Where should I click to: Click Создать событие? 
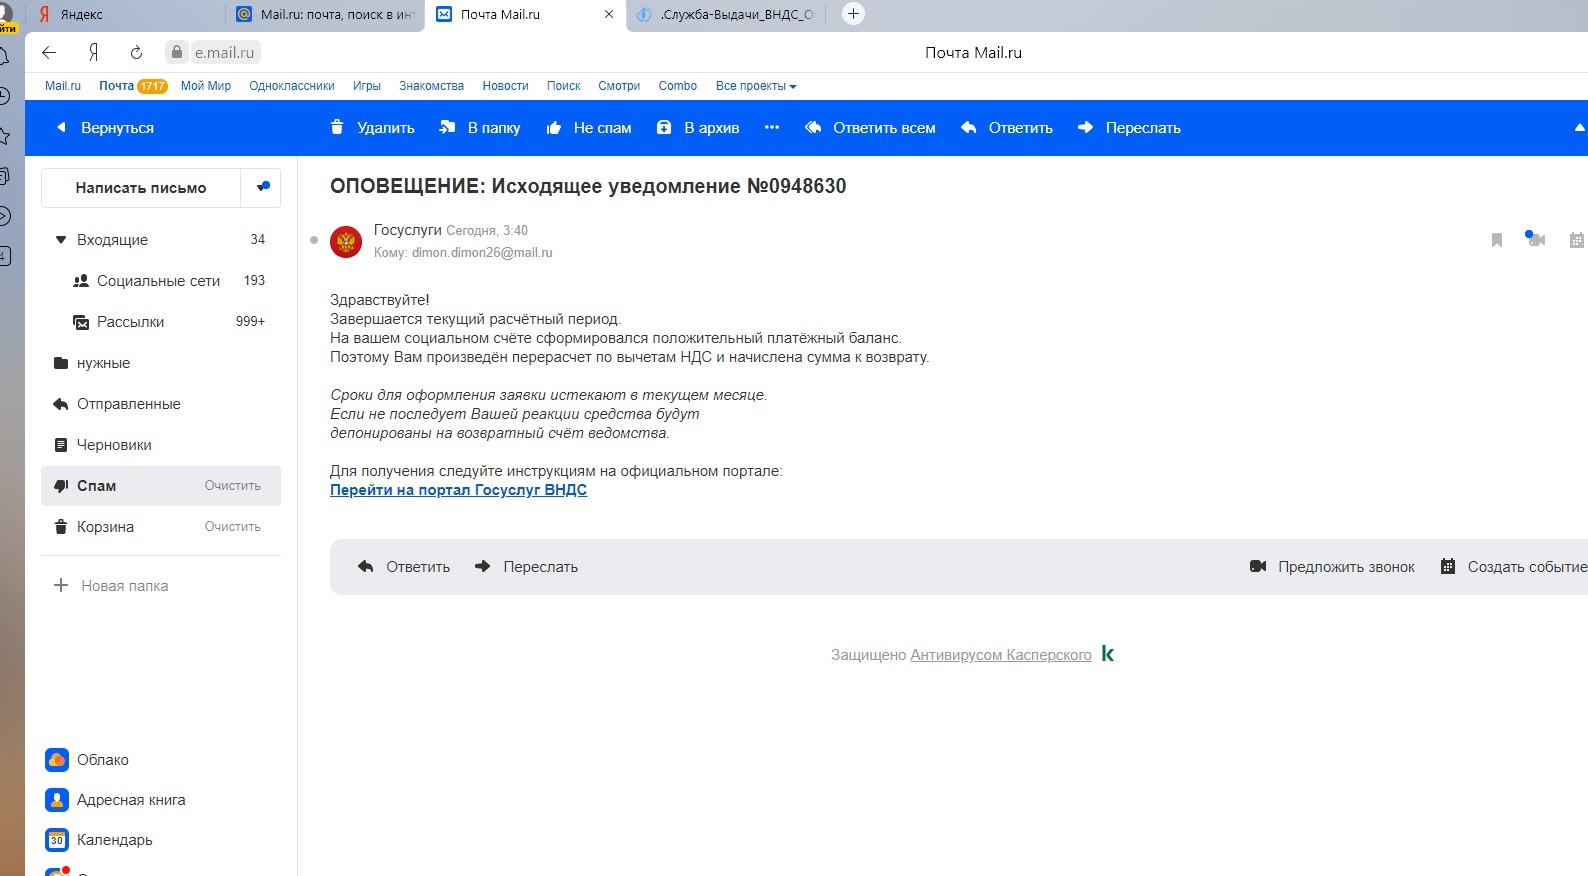click(x=1513, y=567)
